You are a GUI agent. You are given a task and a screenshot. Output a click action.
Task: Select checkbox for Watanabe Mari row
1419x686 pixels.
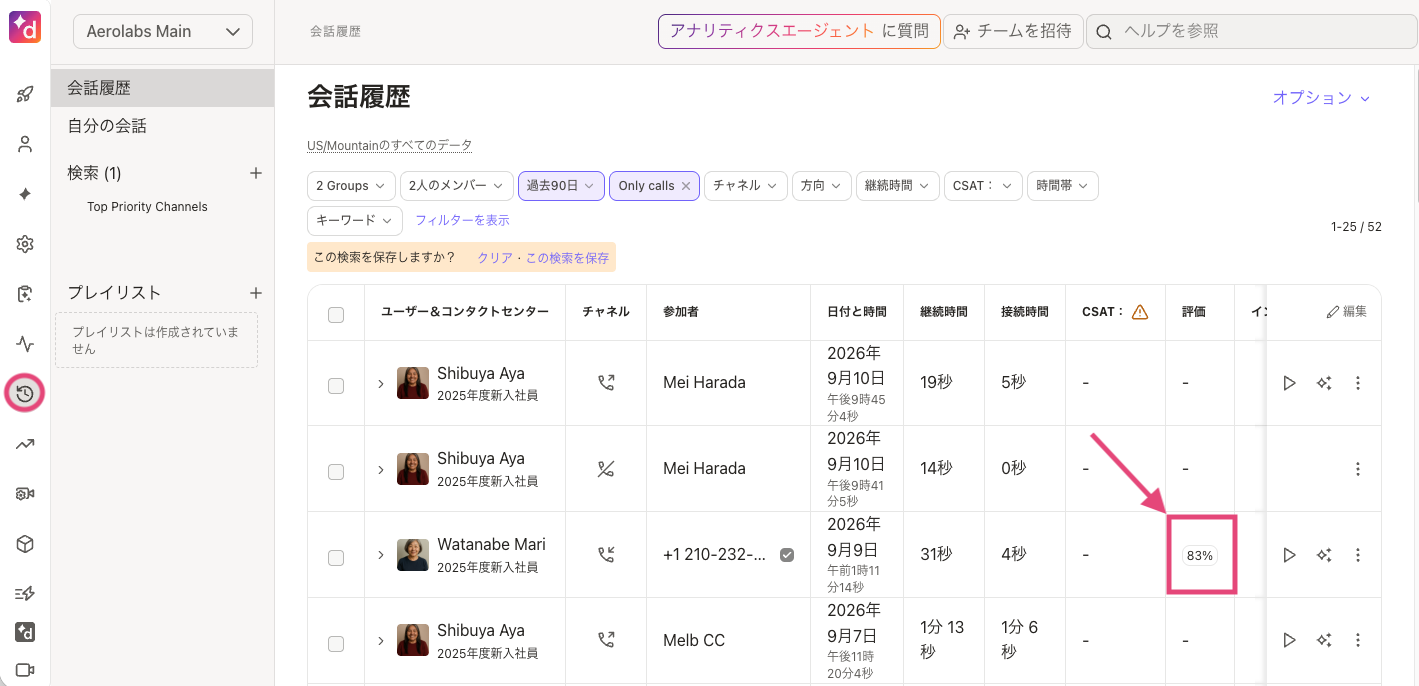336,557
